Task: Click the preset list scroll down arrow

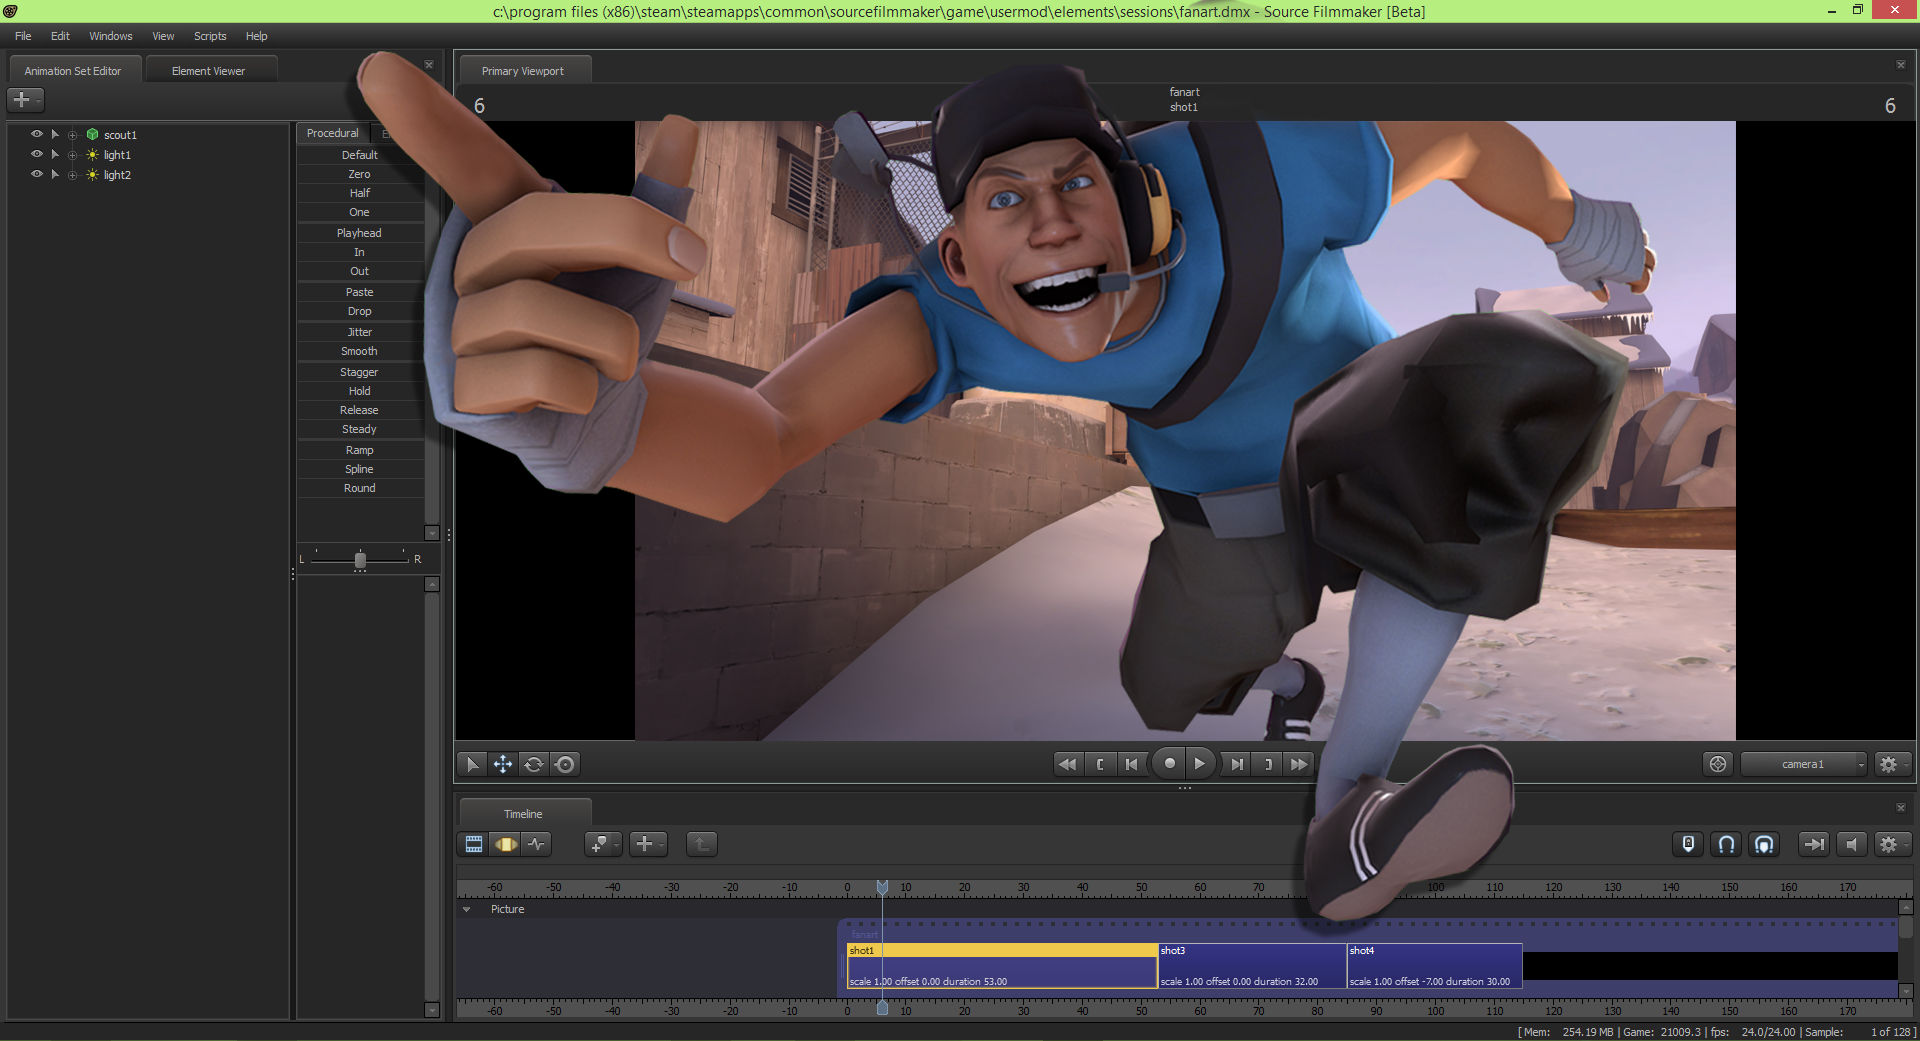Action: coord(432,533)
